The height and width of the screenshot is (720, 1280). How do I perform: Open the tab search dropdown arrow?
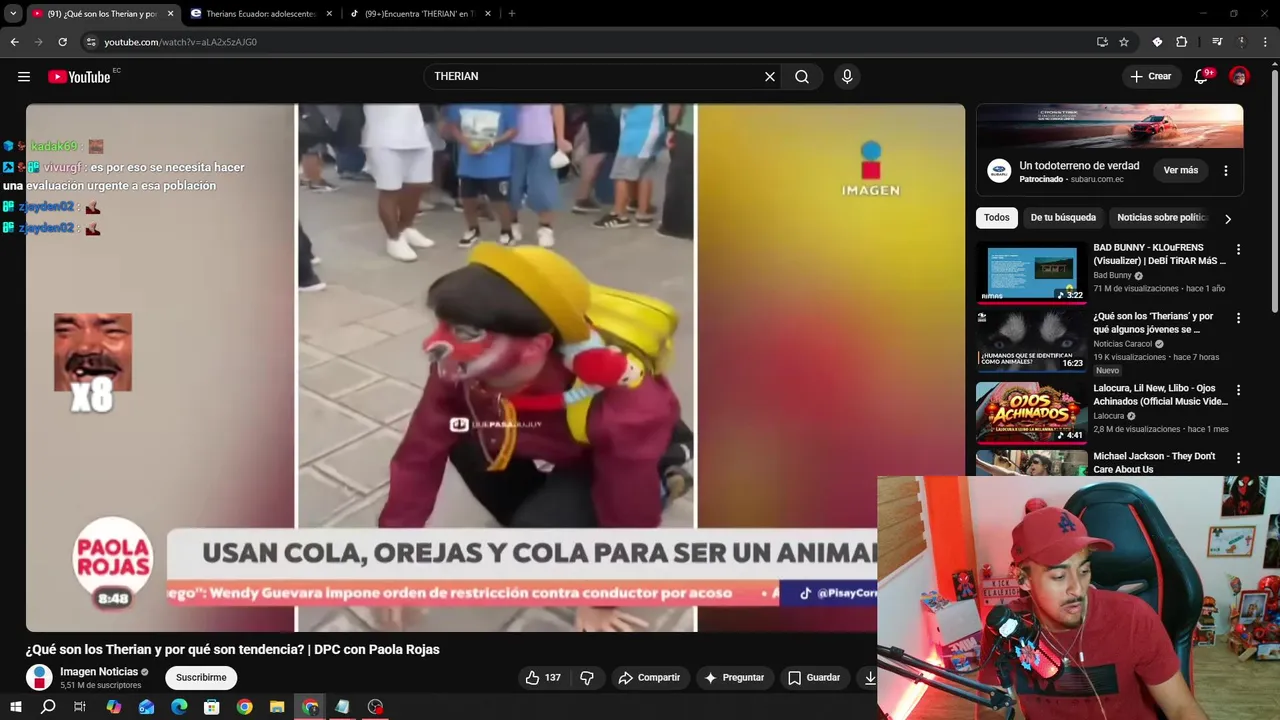click(13, 14)
